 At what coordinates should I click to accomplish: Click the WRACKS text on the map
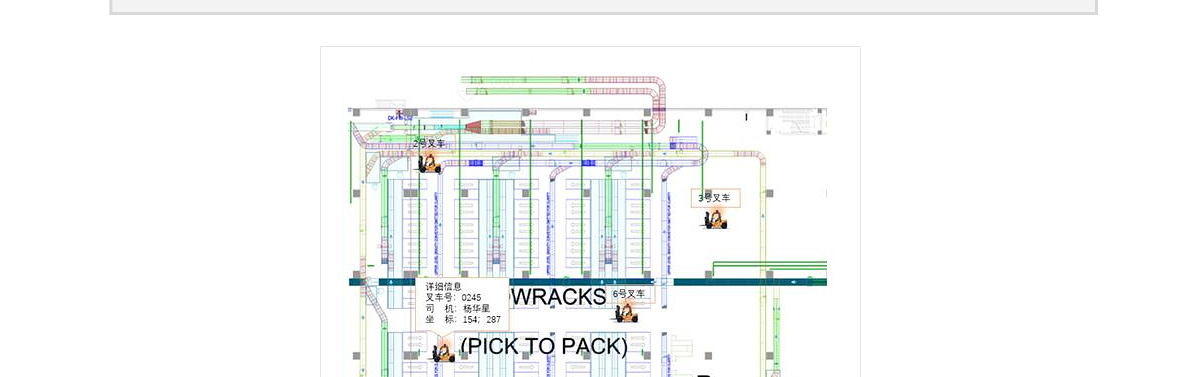pos(559,297)
